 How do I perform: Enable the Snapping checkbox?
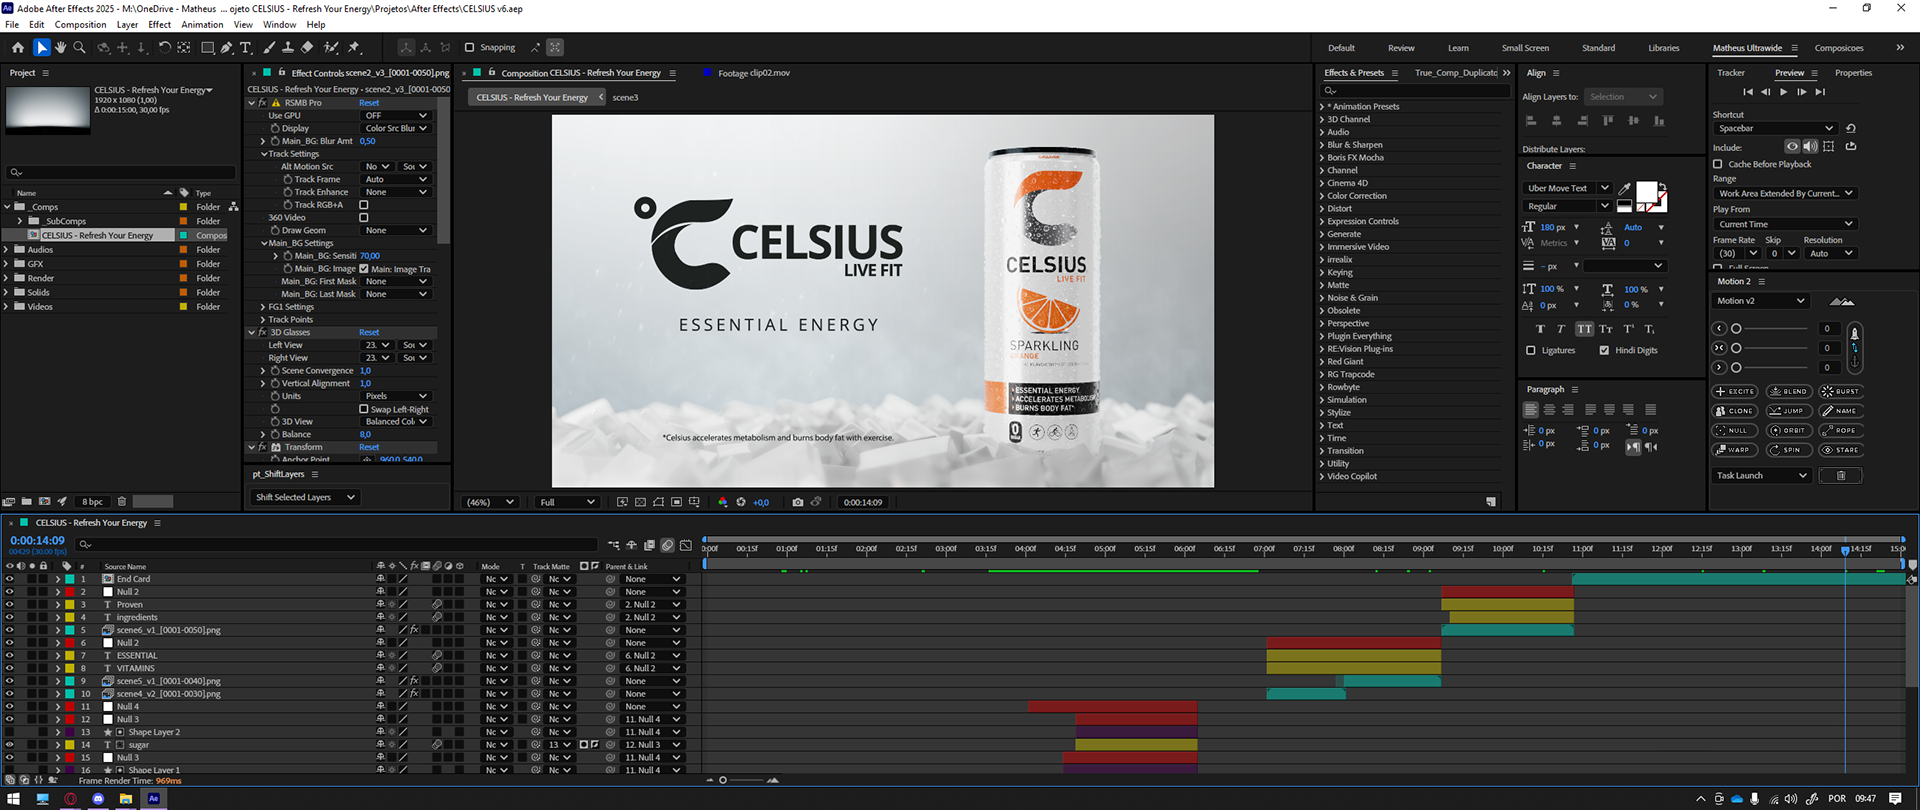coord(469,47)
